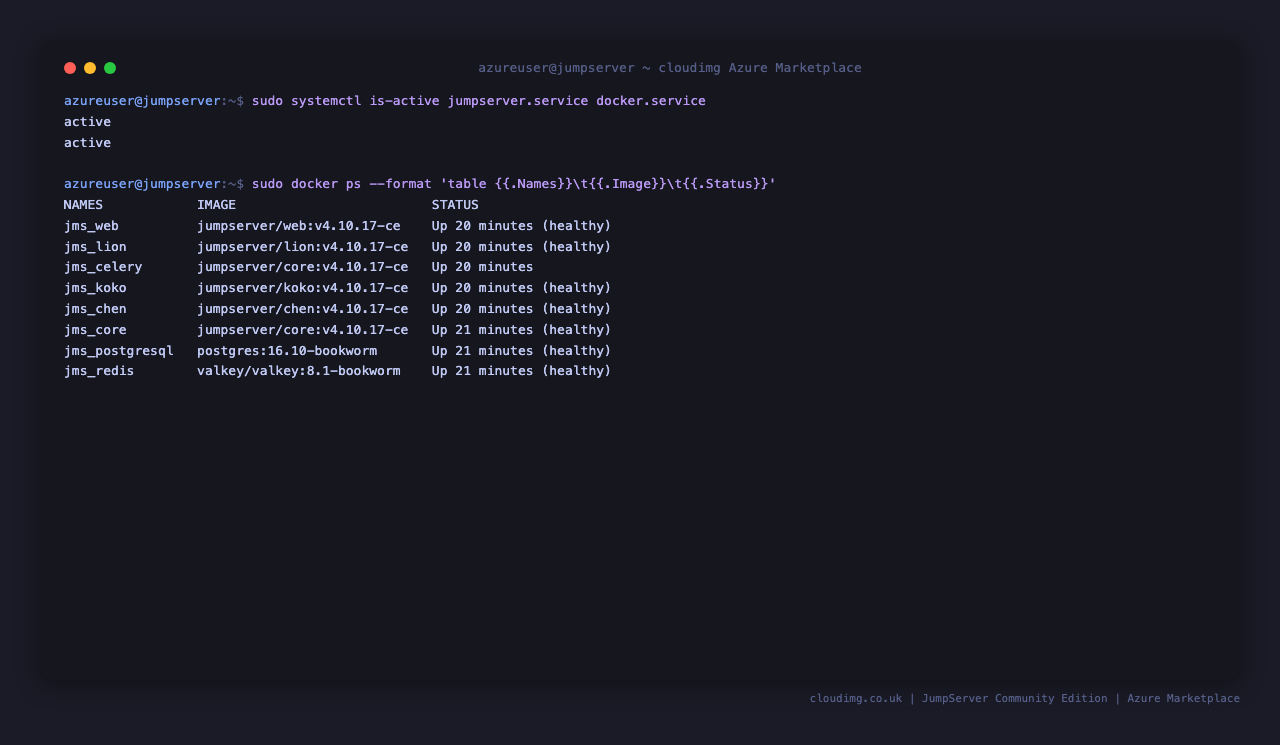Screen dimensions: 1280x745
Task: Click image 'jumpserver/chen:v4.10.17-ce'
Action: point(303,309)
